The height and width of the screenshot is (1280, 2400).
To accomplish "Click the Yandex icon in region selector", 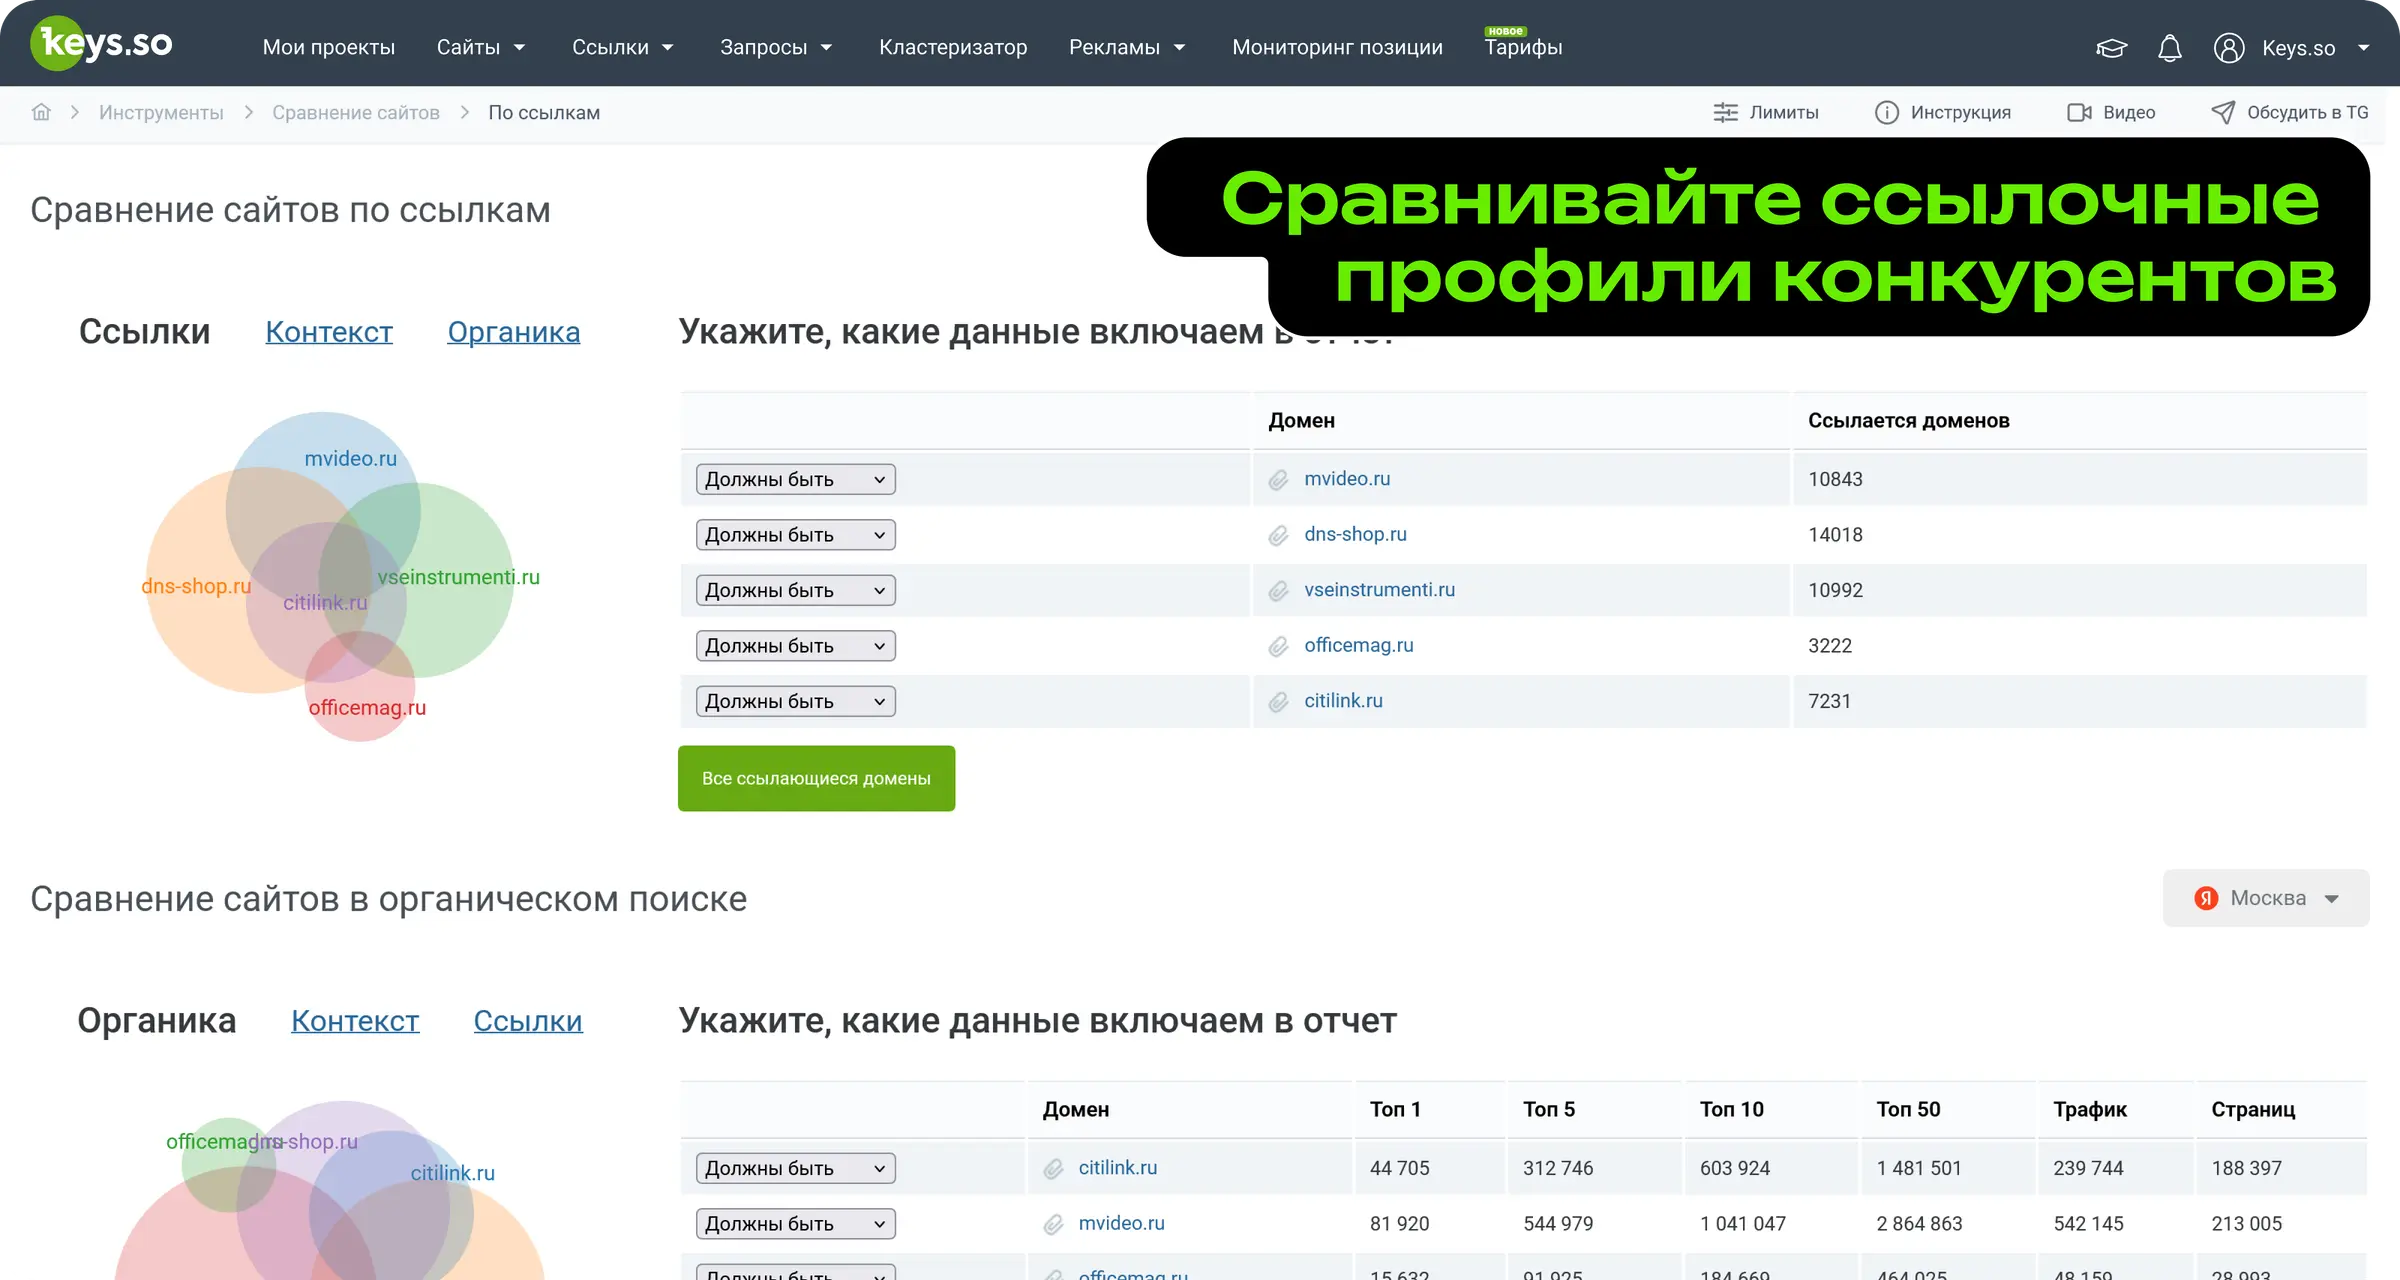I will (2206, 898).
